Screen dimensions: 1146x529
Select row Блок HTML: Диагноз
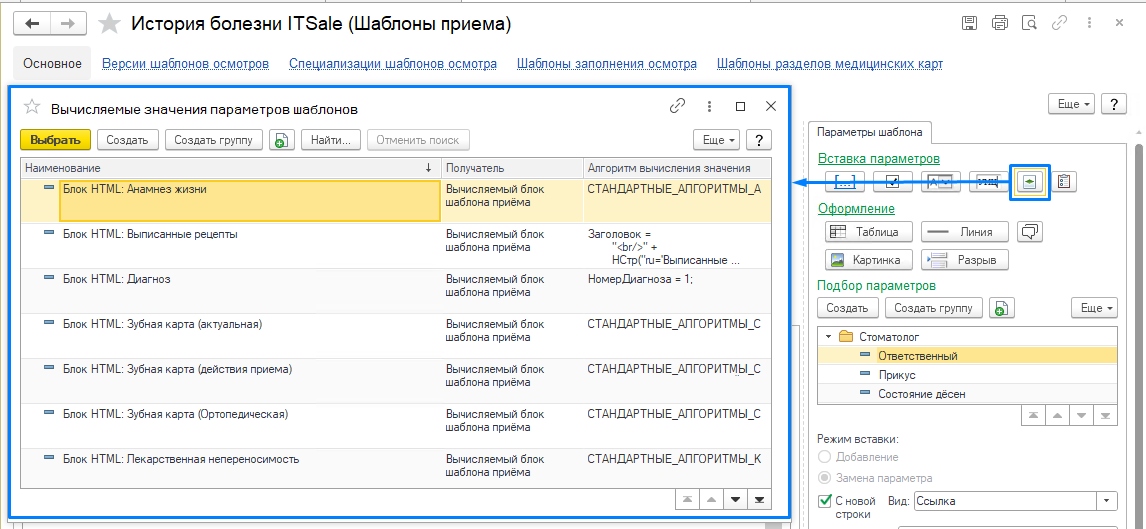395,291
